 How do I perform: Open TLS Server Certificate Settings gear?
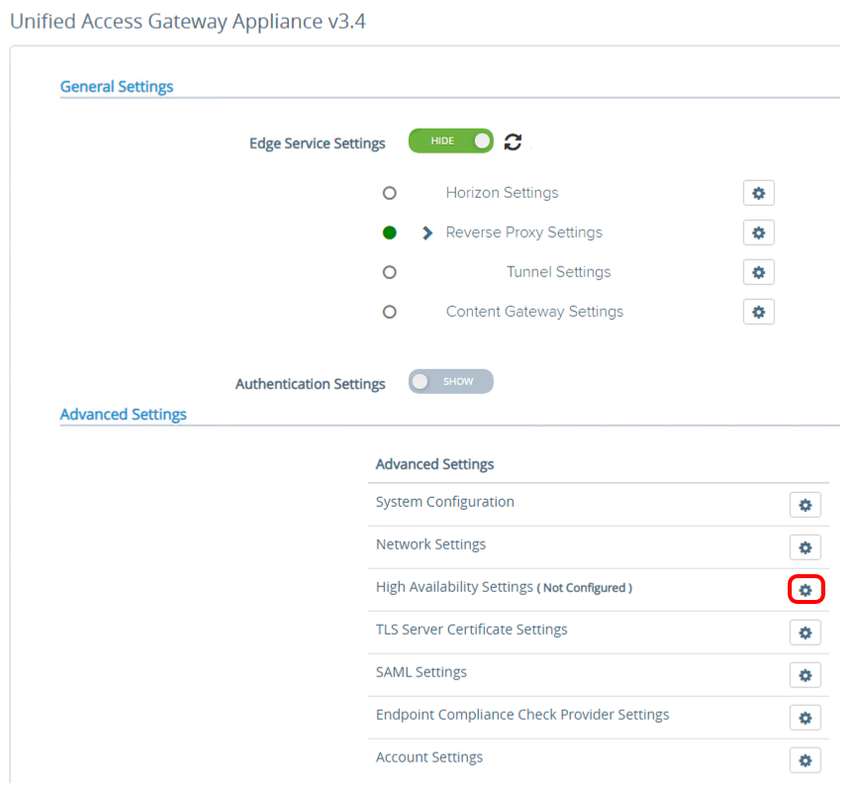805,632
